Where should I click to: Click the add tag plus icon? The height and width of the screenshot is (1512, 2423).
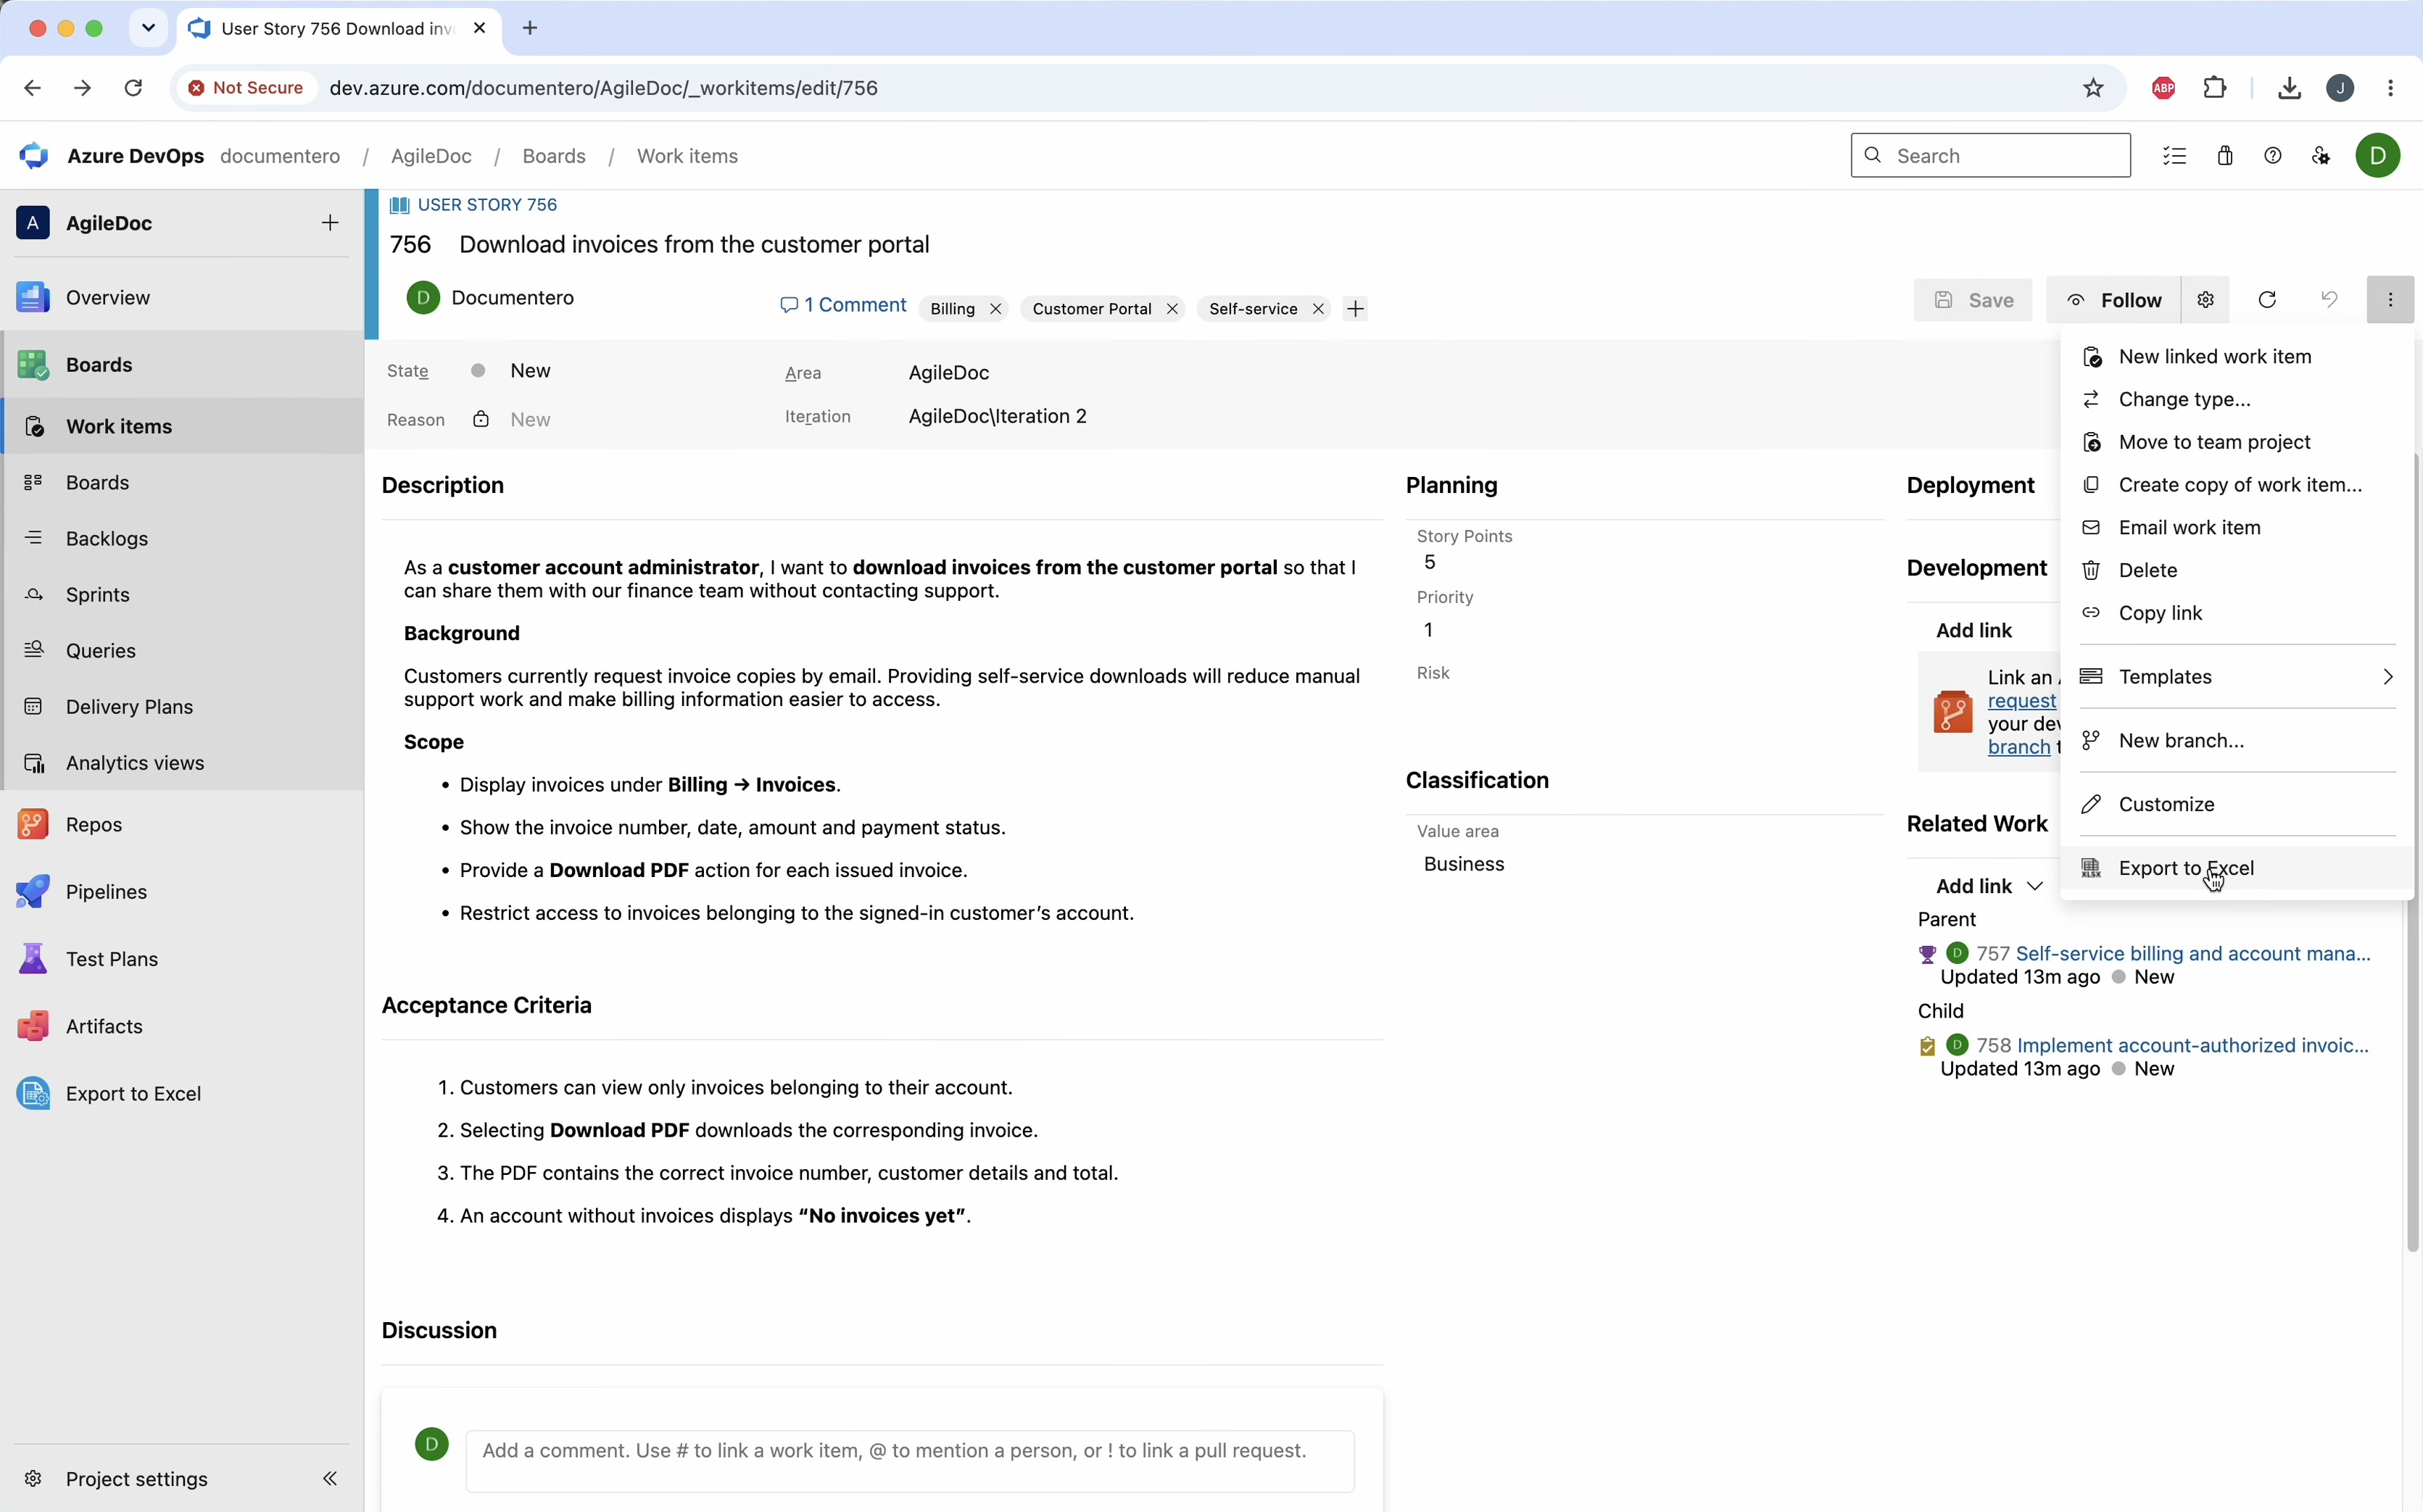pos(1355,309)
